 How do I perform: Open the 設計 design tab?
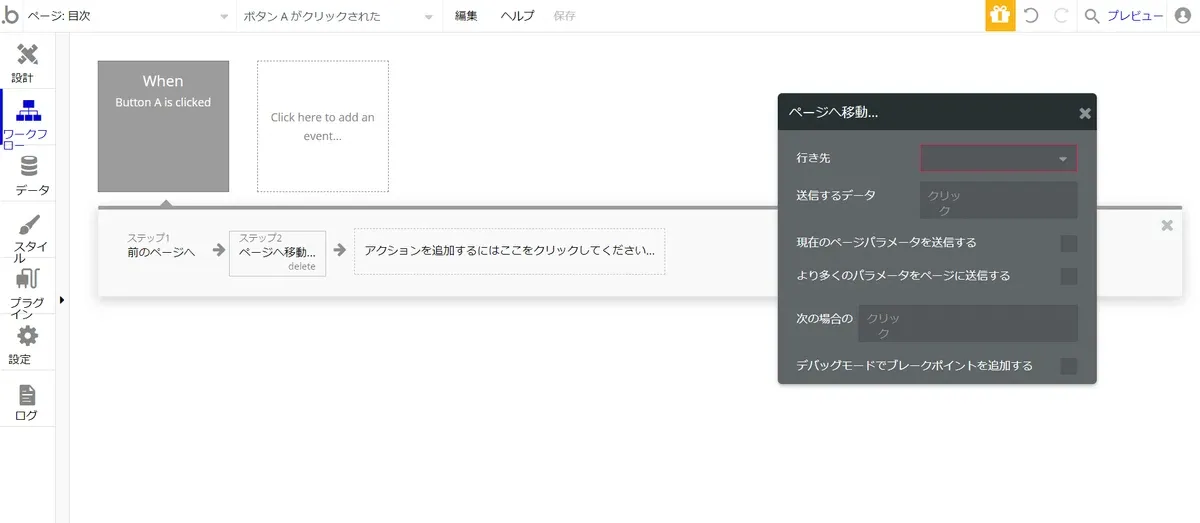[27, 64]
